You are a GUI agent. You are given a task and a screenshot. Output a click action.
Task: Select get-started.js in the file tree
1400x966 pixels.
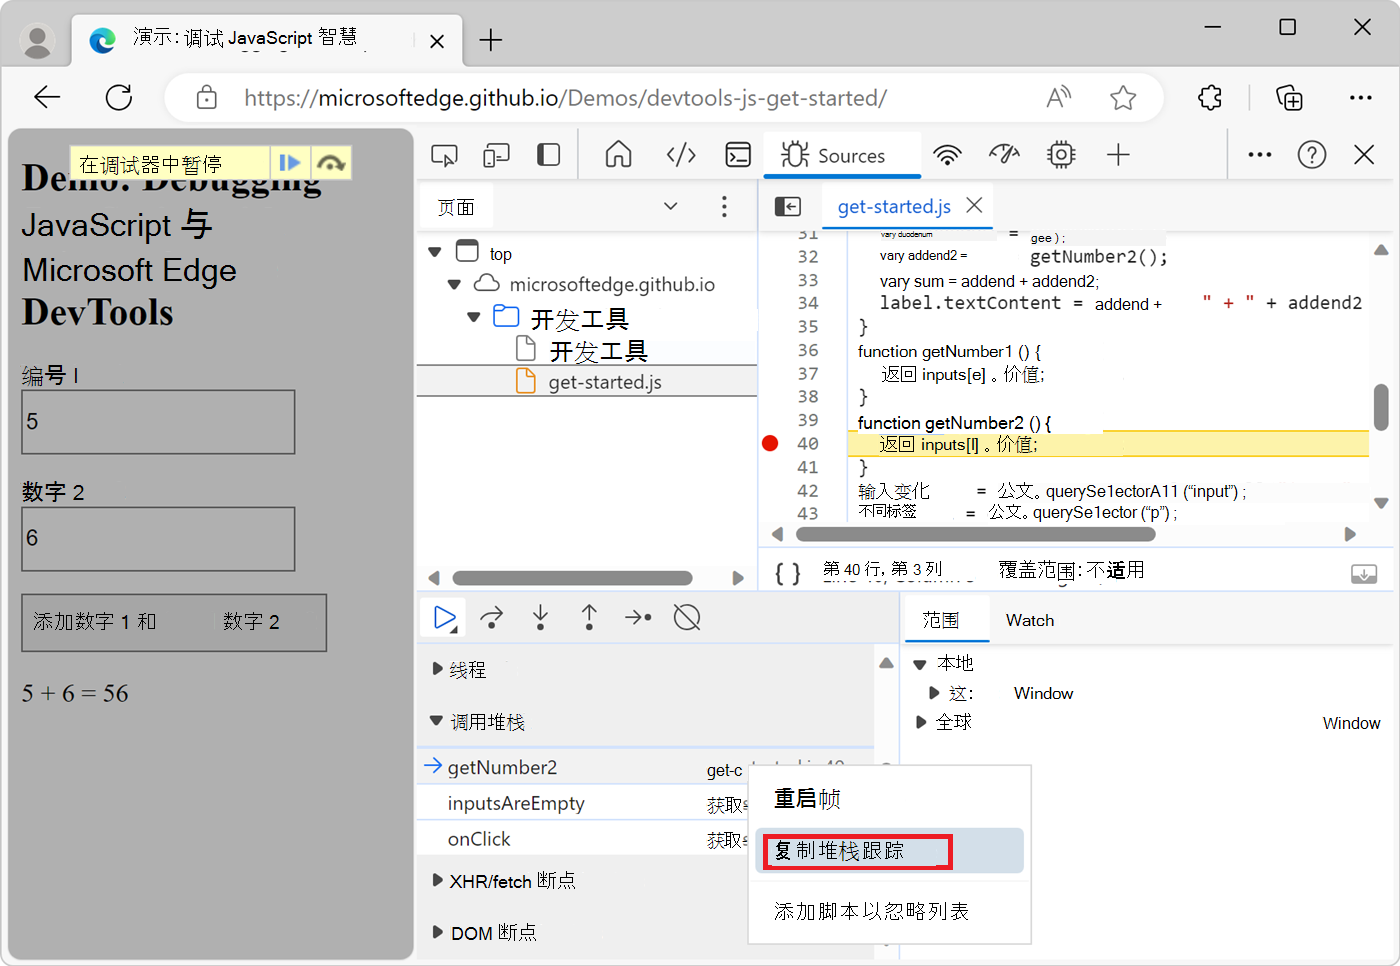(604, 382)
